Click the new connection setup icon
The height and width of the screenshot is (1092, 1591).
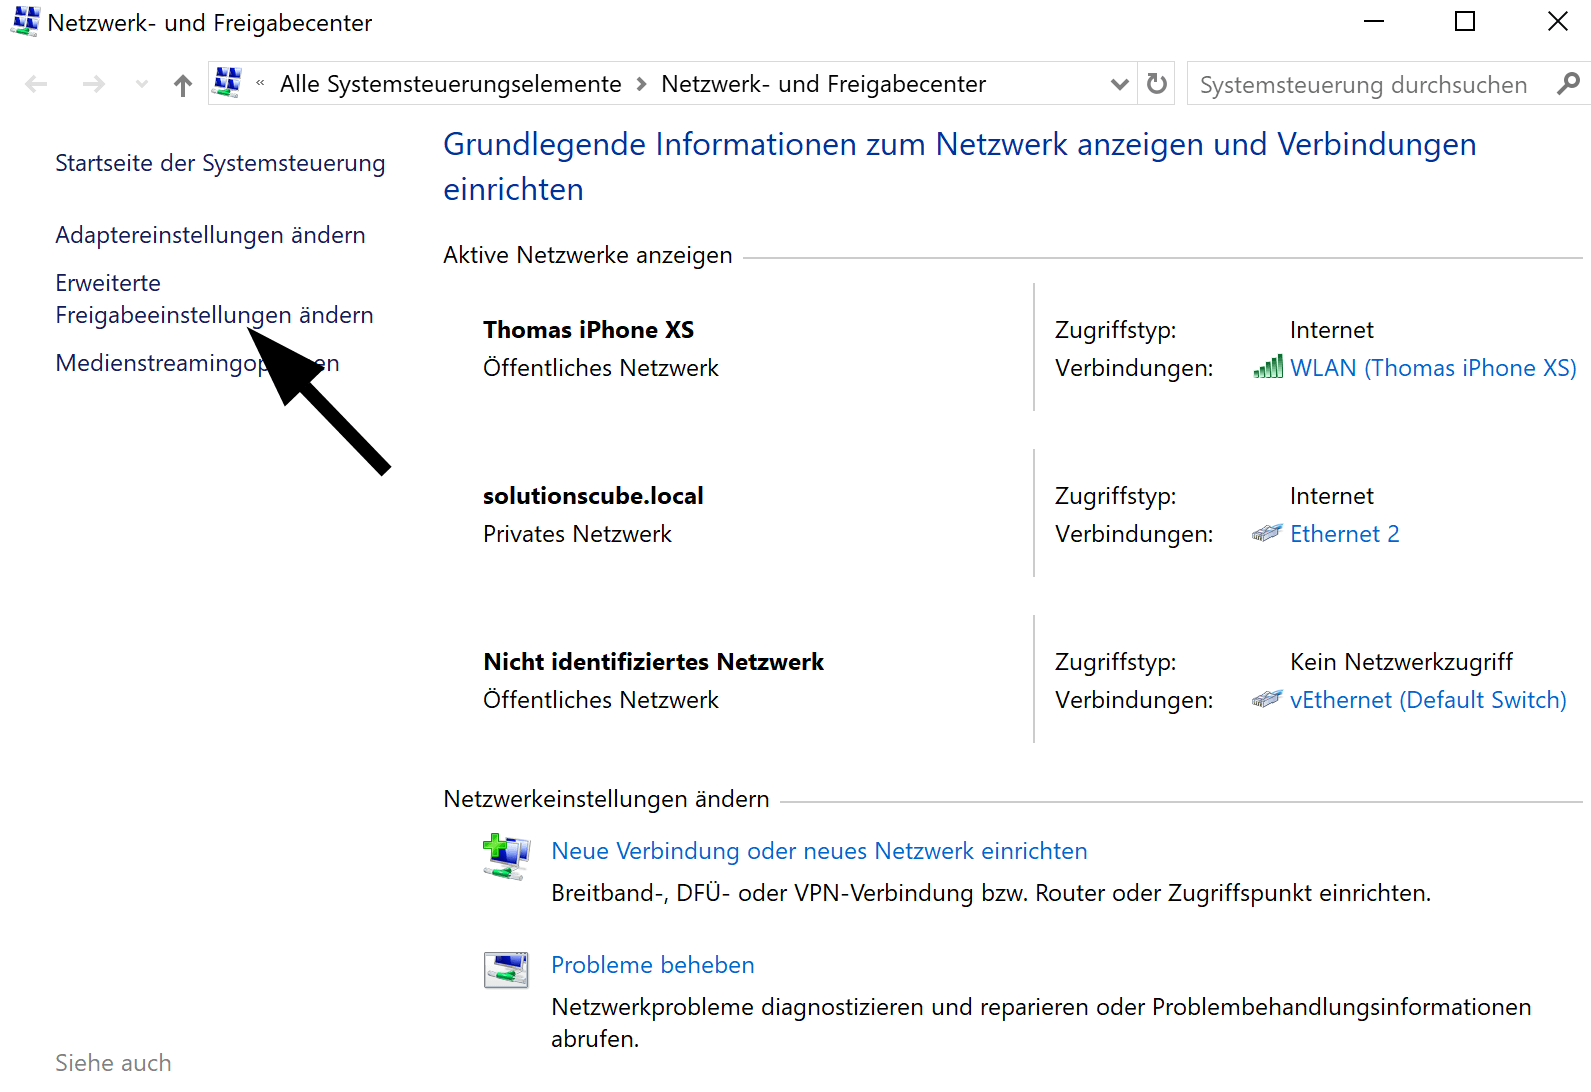pos(506,857)
